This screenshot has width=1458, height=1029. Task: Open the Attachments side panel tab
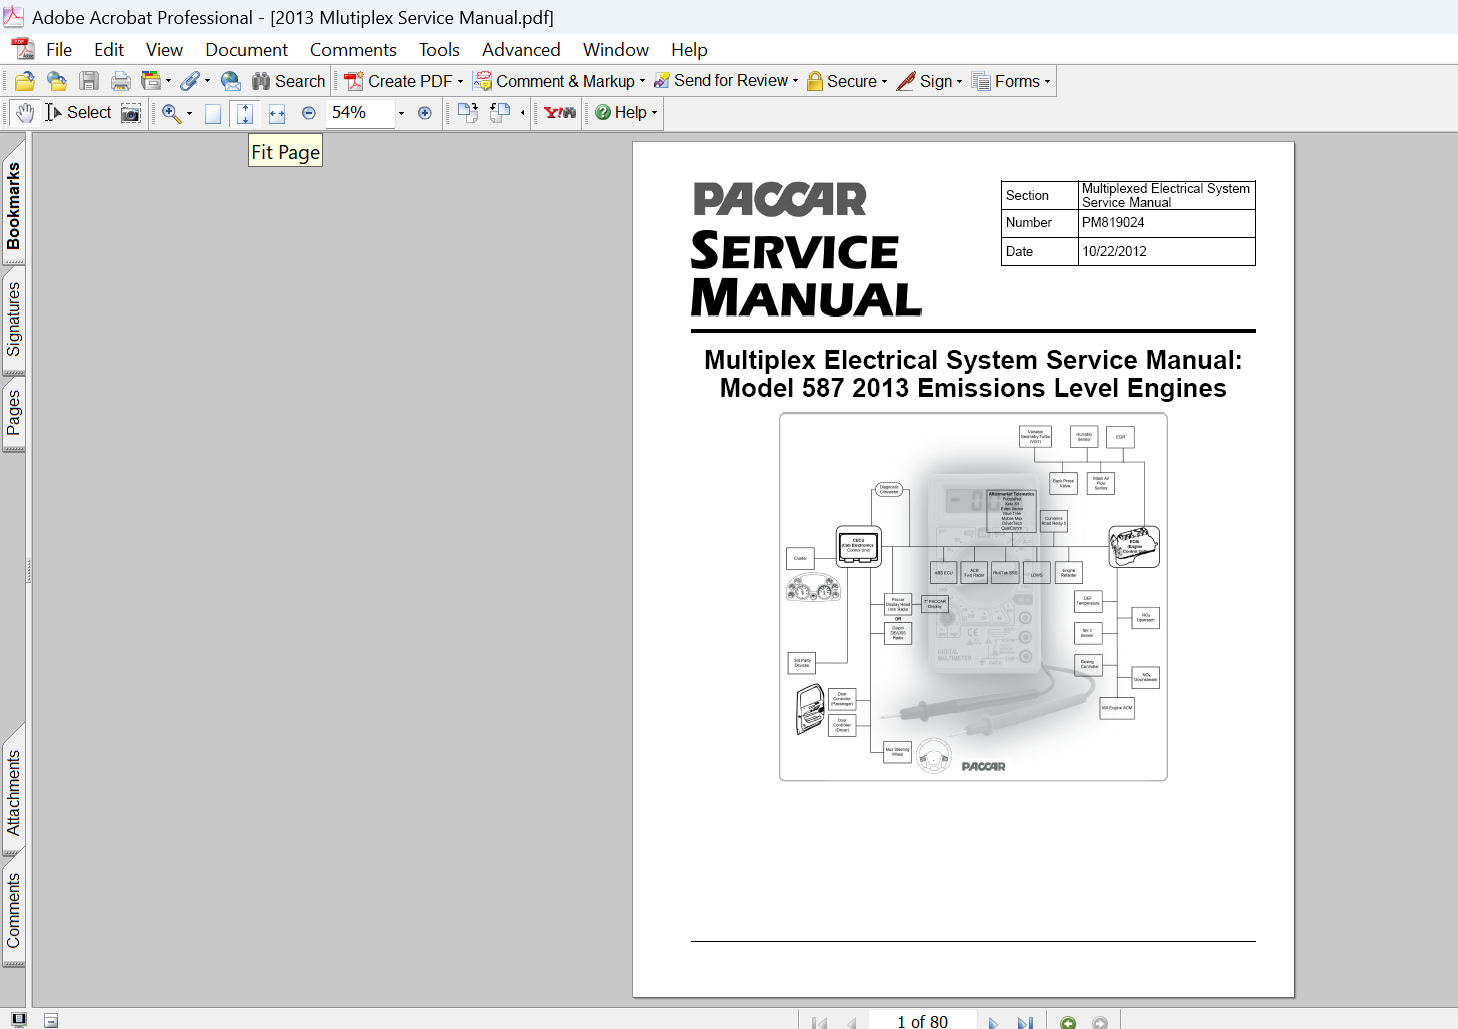pos(13,793)
